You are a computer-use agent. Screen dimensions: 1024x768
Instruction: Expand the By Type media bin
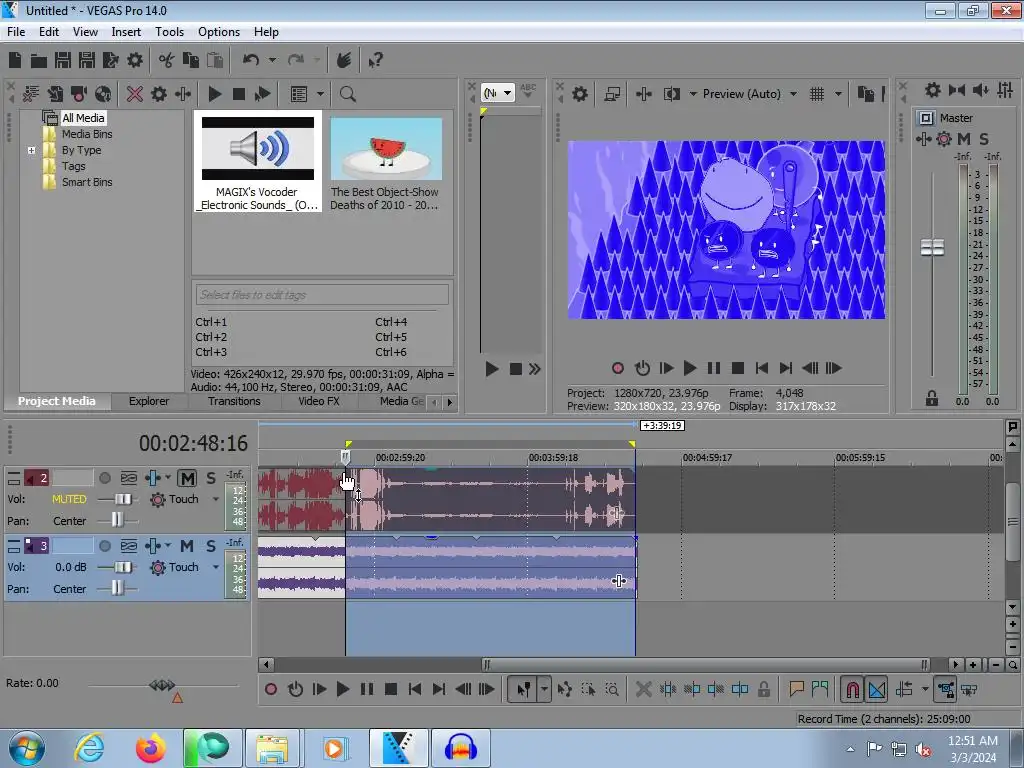coord(31,150)
